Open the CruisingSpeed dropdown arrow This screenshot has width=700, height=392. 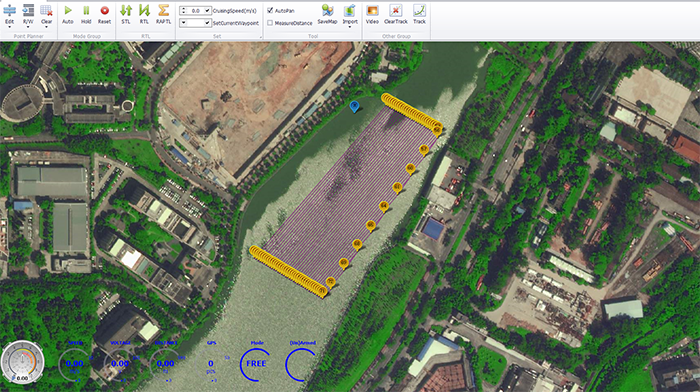pyautogui.click(x=207, y=10)
